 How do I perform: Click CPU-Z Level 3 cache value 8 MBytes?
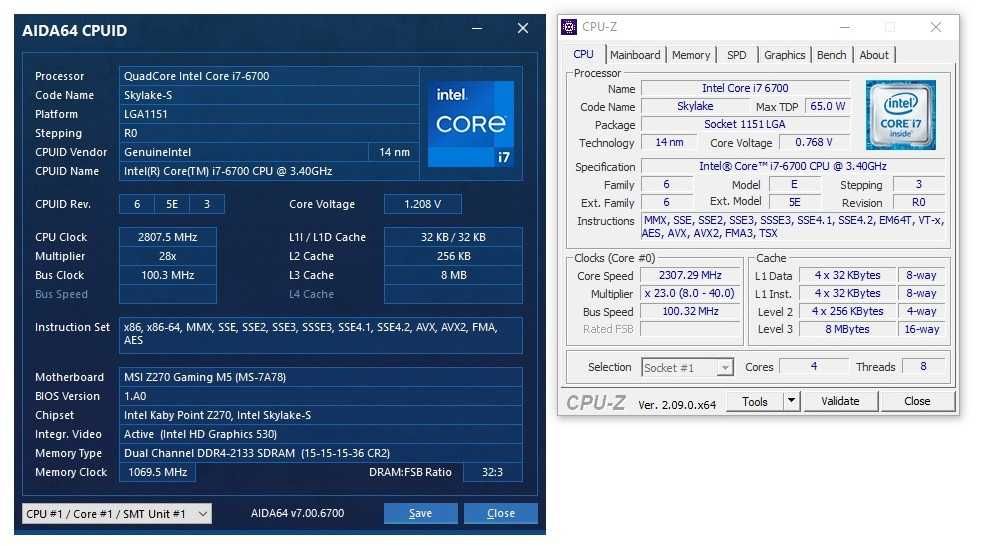[x=847, y=329]
